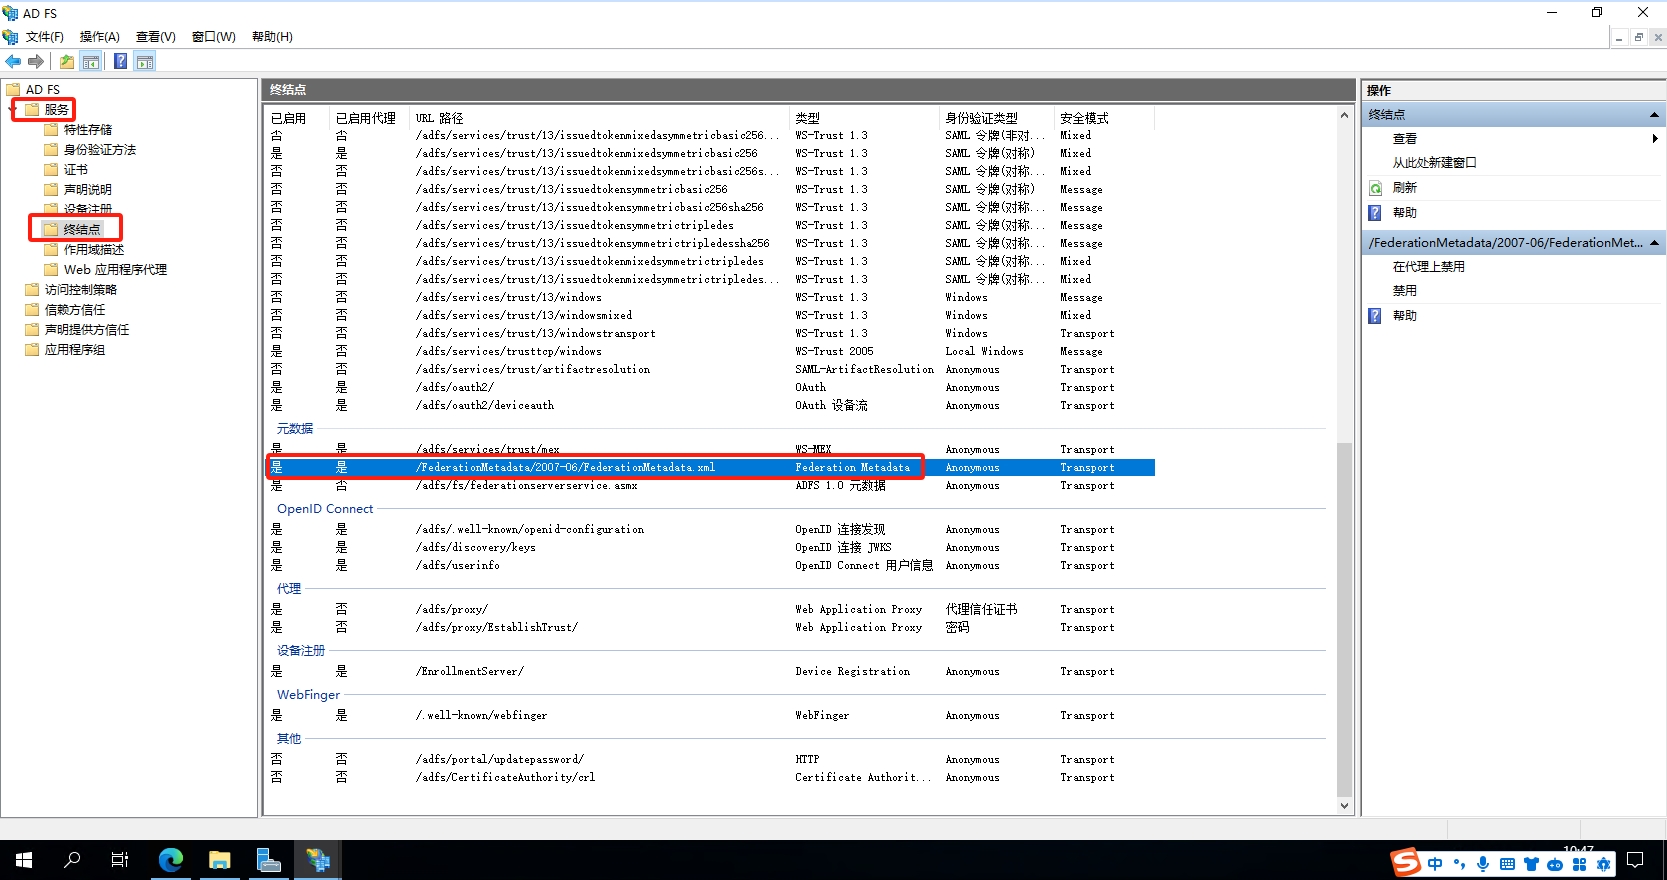Image resolution: width=1667 pixels, height=880 pixels.
Task: Click the Forward arrow in the toolbar
Action: [x=36, y=62]
